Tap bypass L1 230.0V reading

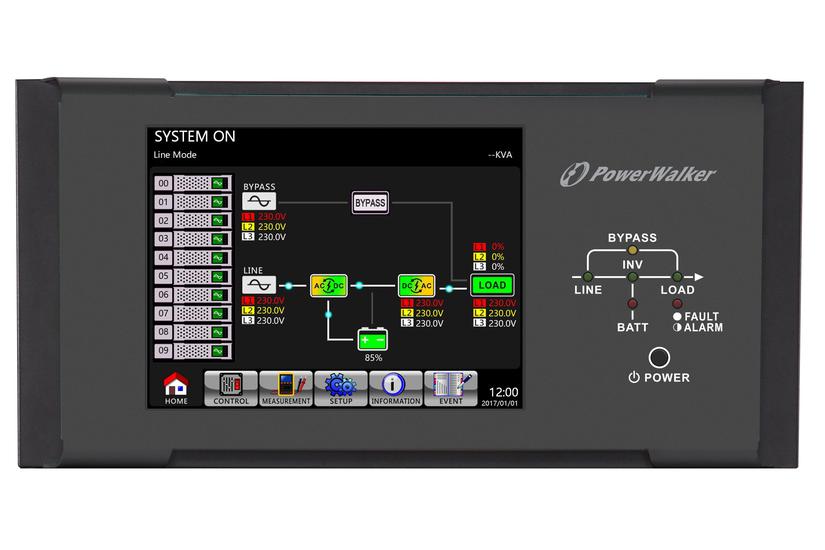pyautogui.click(x=264, y=216)
